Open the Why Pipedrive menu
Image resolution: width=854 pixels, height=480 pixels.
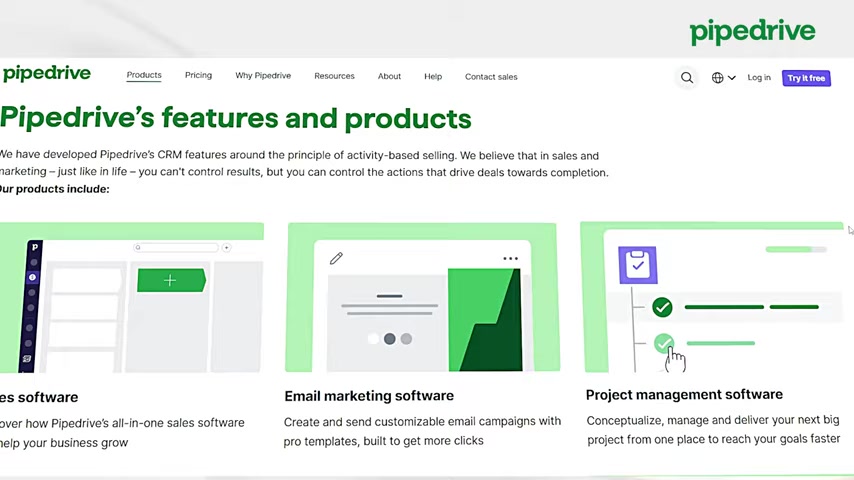click(x=263, y=76)
